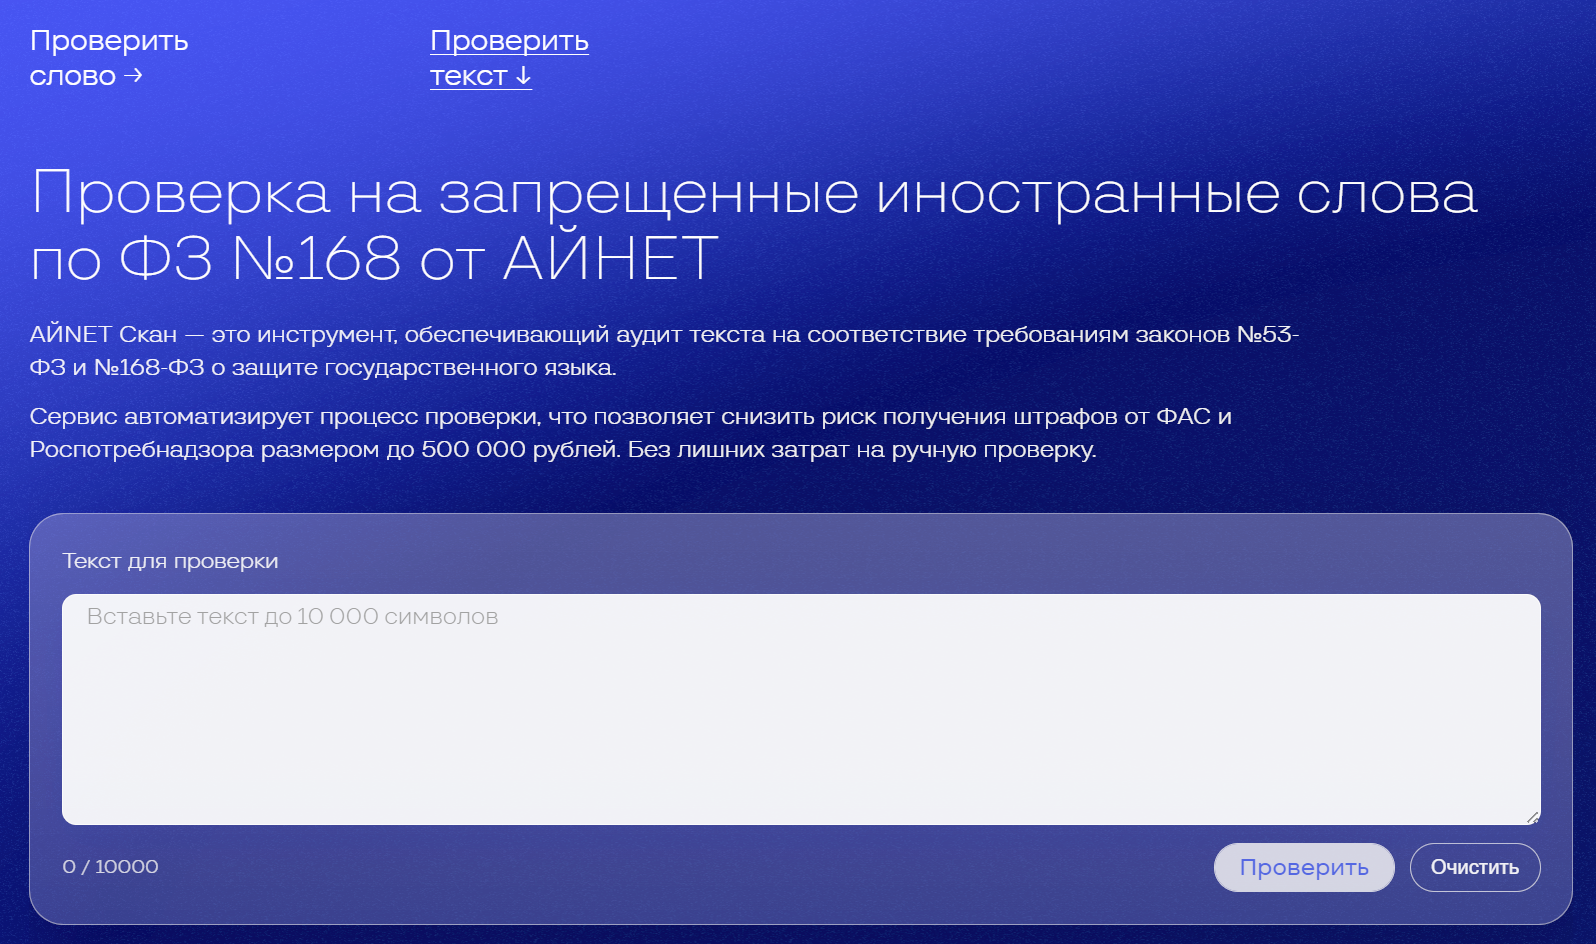
Task: Click the heading "Проверка на запрещенные иностранные слова"
Action: tap(754, 225)
